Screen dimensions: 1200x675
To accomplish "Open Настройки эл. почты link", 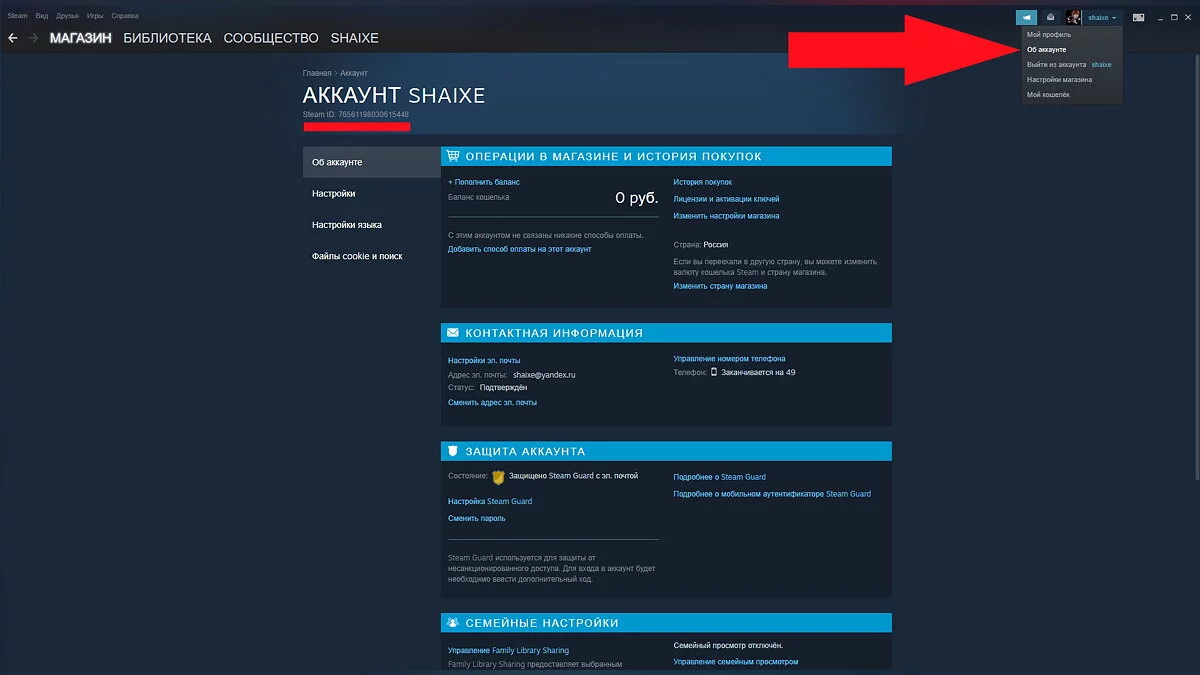I will [x=484, y=360].
